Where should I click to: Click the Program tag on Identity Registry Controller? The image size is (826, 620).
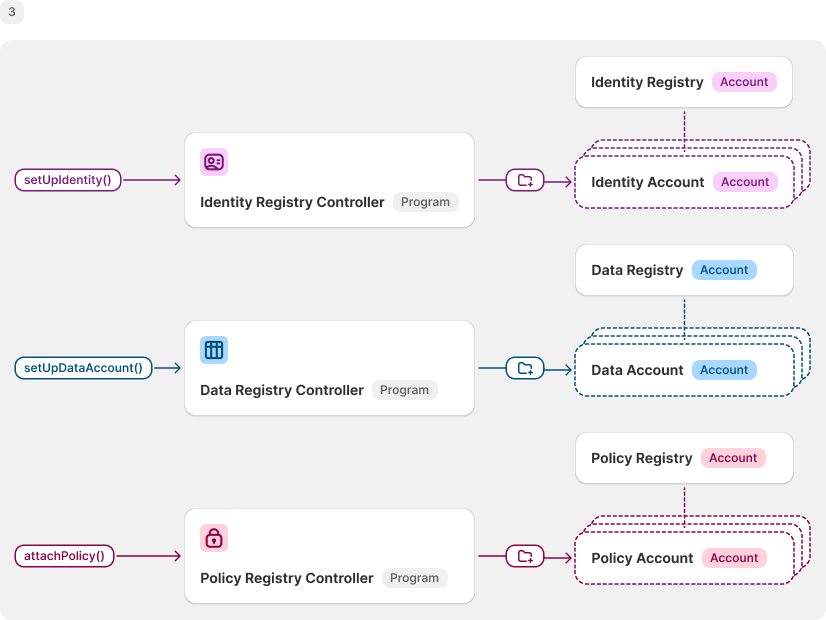point(425,202)
